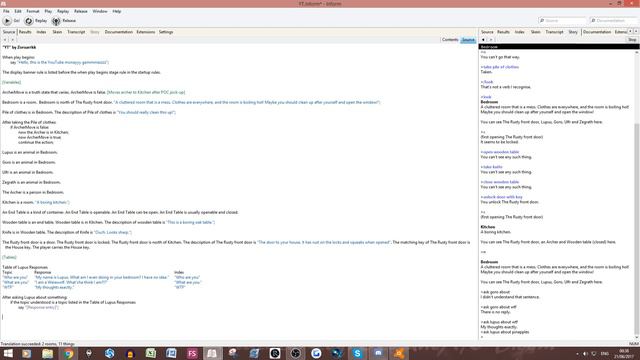Open the Play menu

point(48,11)
